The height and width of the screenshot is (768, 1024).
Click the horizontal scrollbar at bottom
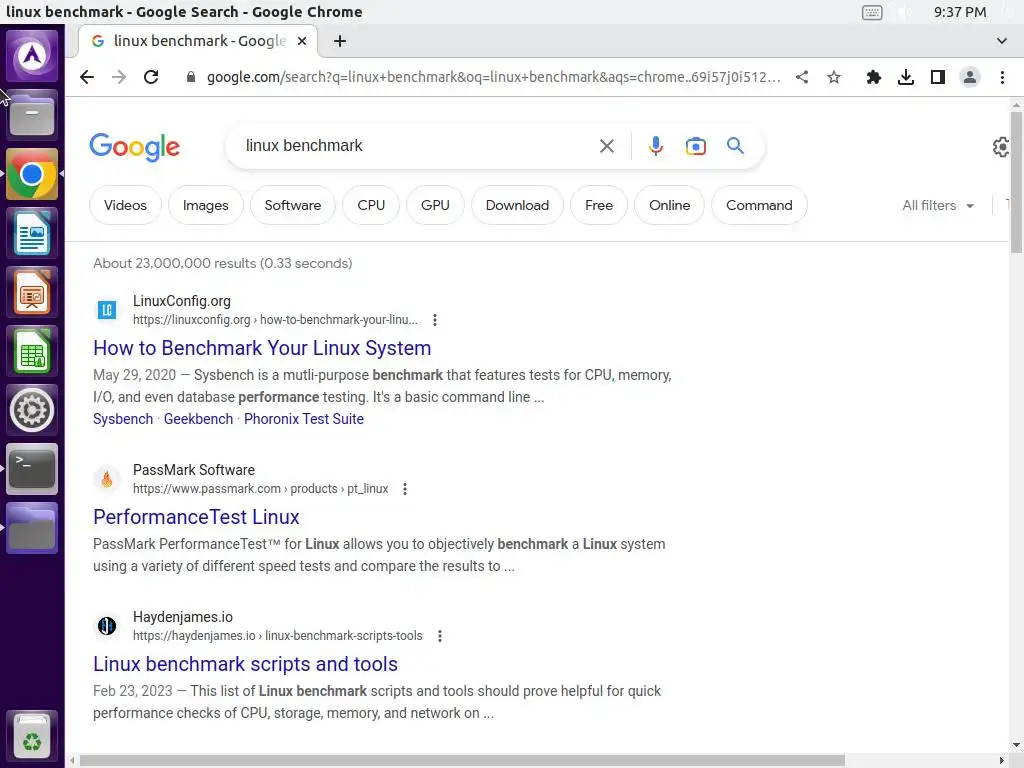pyautogui.click(x=462, y=761)
